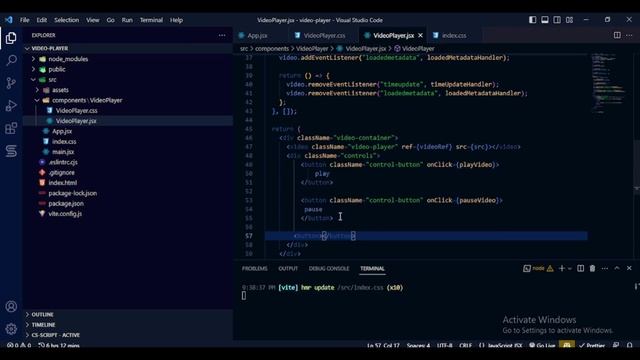640x360 pixels.
Task: Close the terminal panel
Action: [x=629, y=268]
